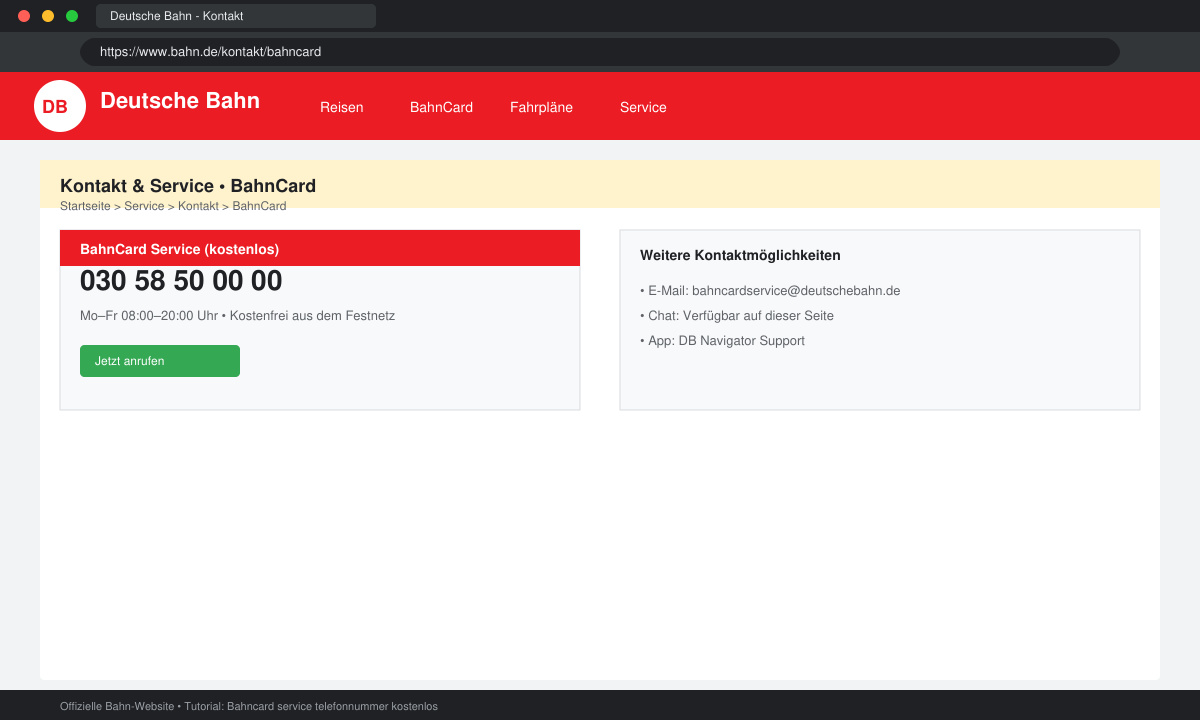
Task: Click the Weitere Kontaktmöglichkeiten heading
Action: (740, 255)
